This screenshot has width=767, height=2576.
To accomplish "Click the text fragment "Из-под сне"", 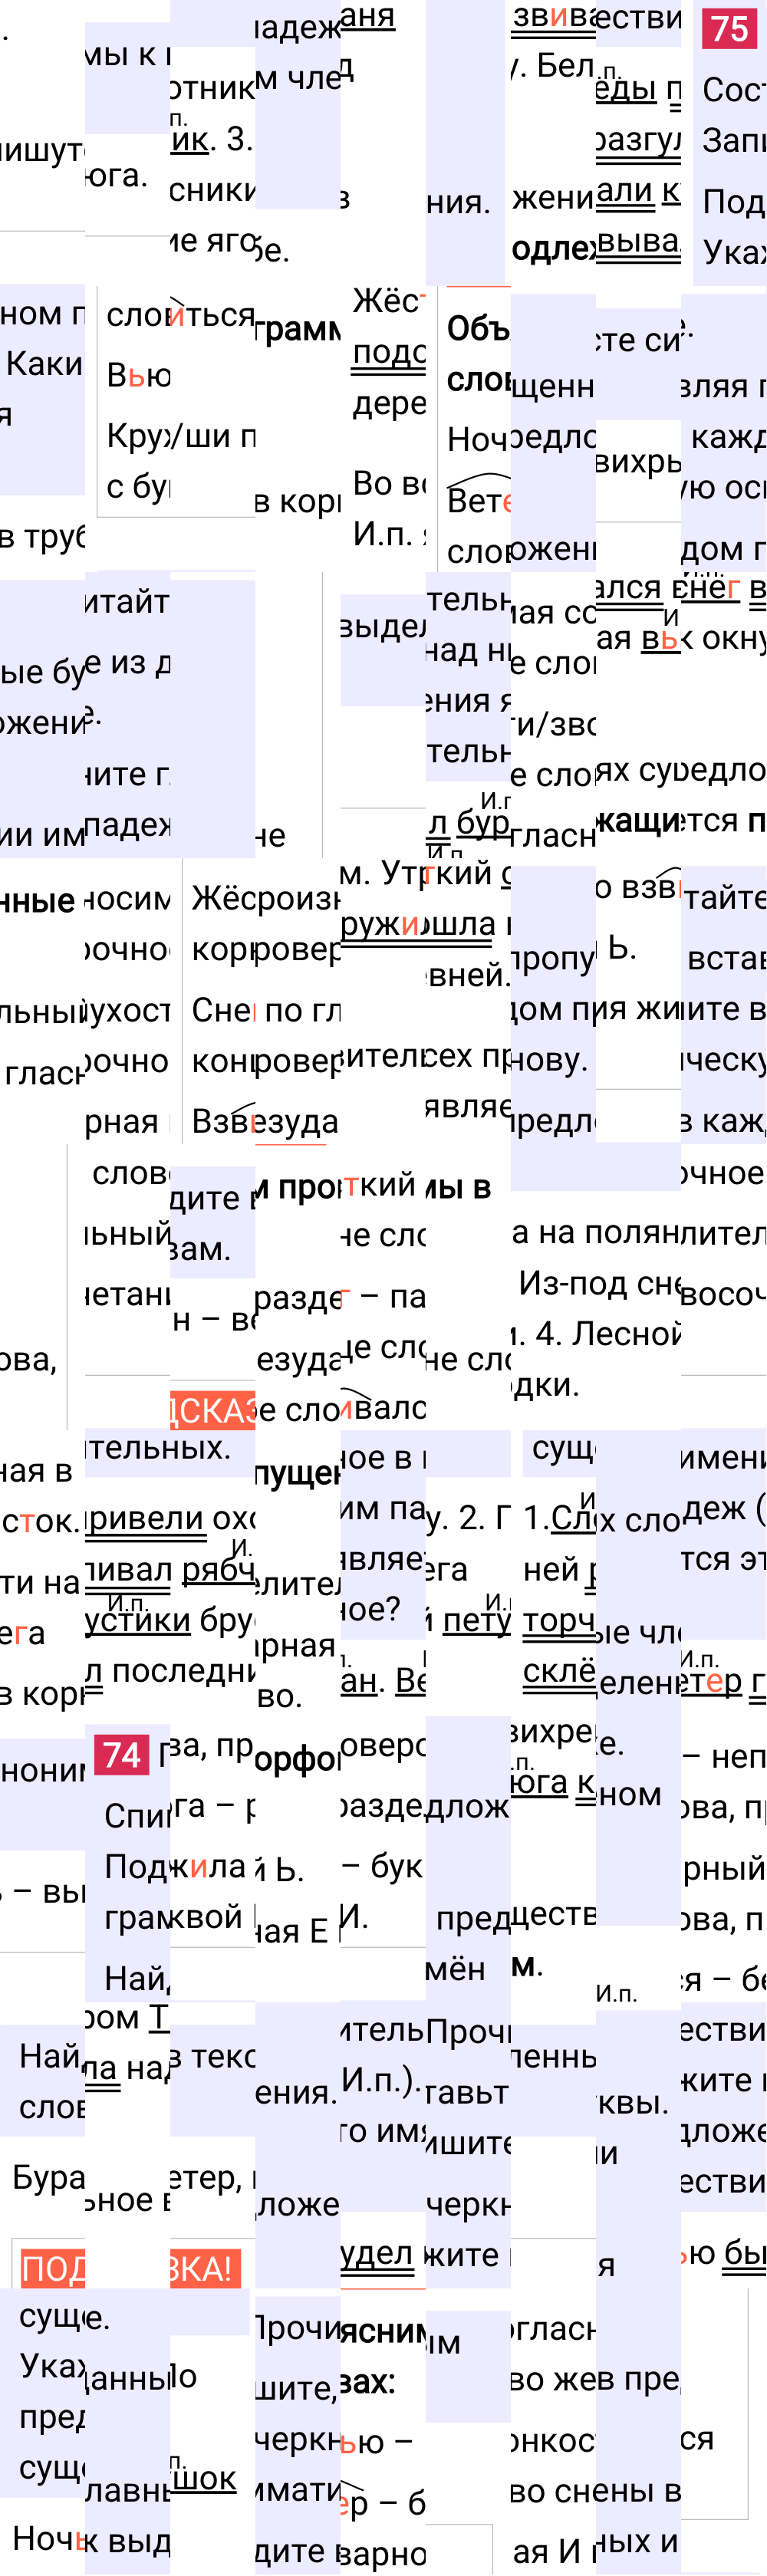I will click(x=599, y=1282).
